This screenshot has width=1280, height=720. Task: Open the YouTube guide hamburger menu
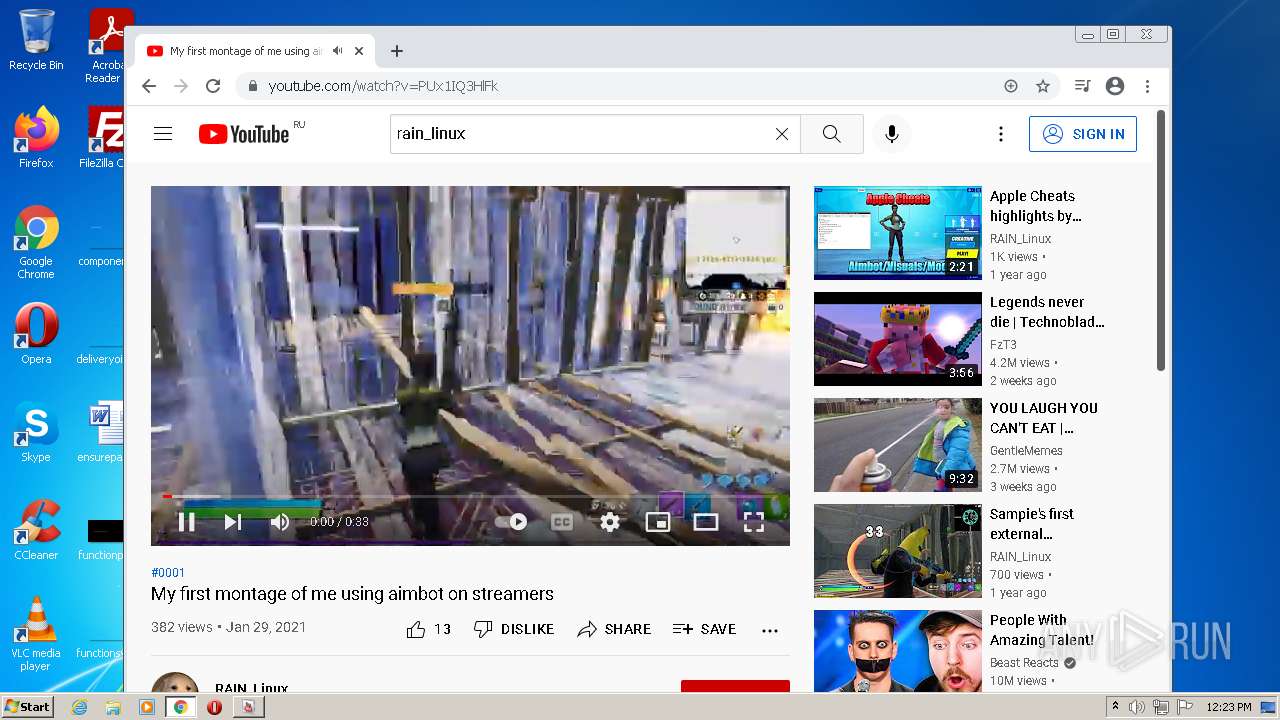pyautogui.click(x=163, y=134)
